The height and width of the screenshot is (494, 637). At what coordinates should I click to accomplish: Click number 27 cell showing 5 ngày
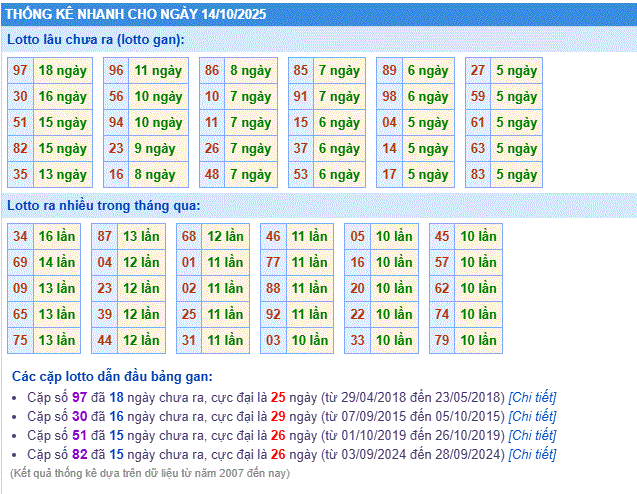(478, 71)
